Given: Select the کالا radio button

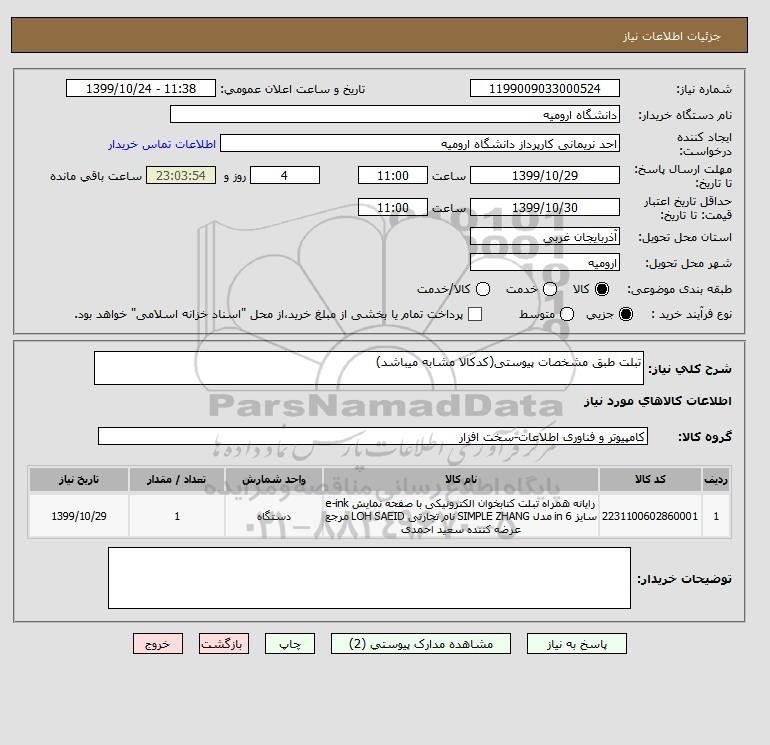Looking at the screenshot, I should click(x=602, y=289).
